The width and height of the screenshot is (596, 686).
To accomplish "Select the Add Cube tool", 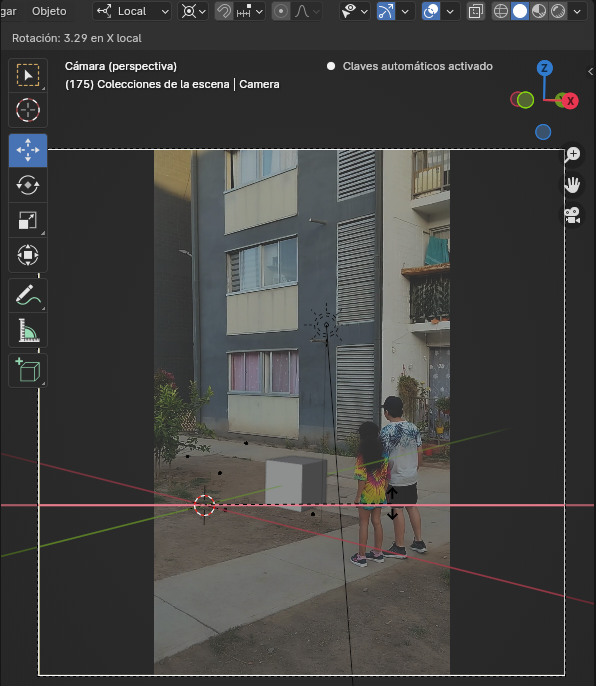I will click(x=28, y=371).
